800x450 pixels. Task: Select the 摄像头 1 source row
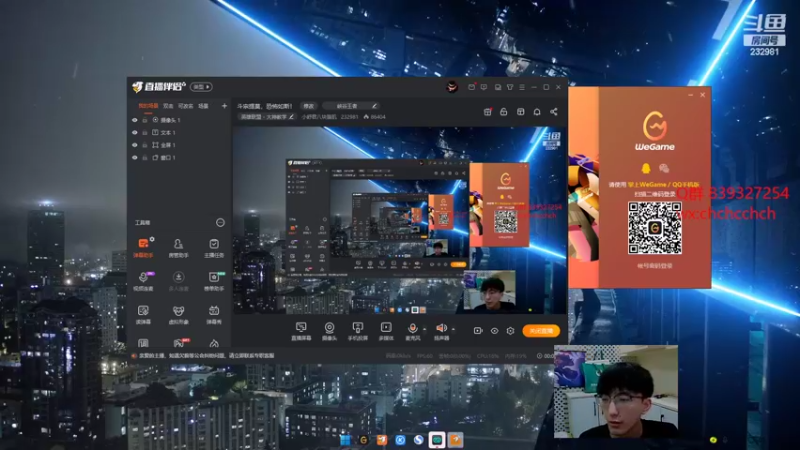(179, 120)
